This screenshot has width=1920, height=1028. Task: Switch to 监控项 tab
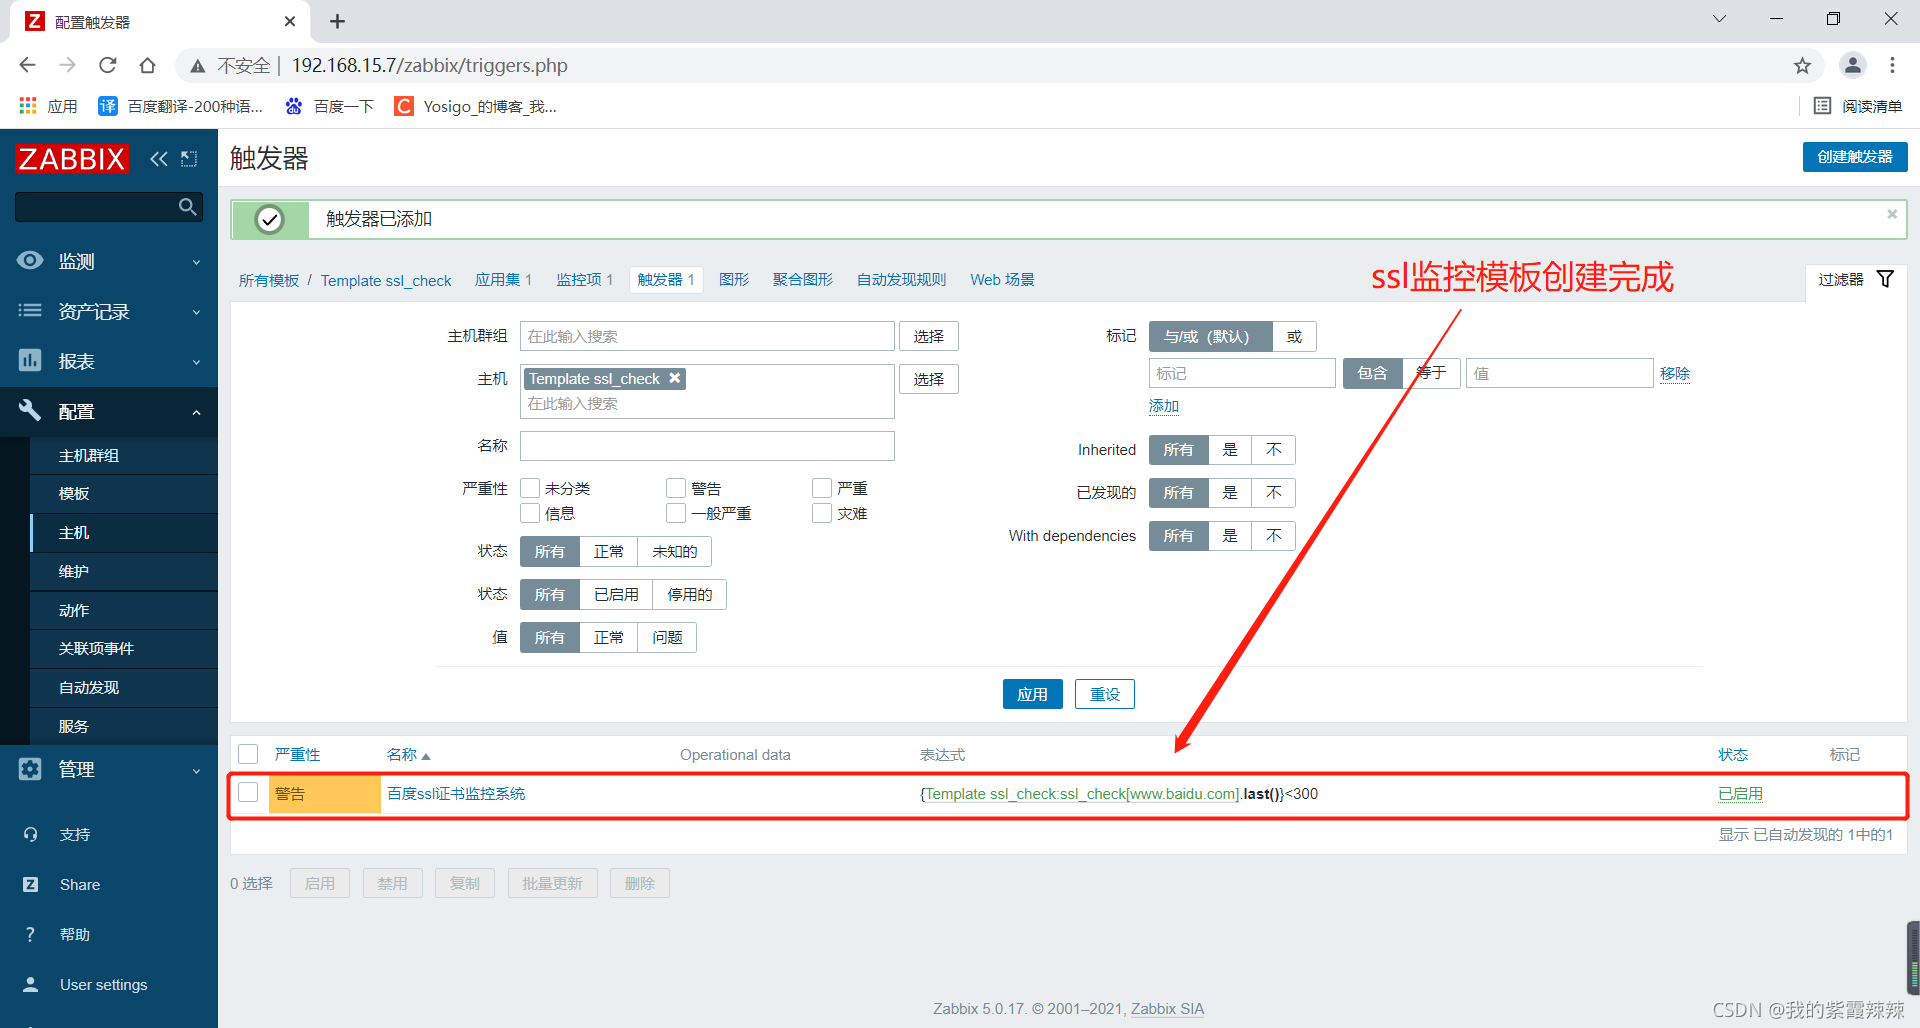[x=584, y=280]
